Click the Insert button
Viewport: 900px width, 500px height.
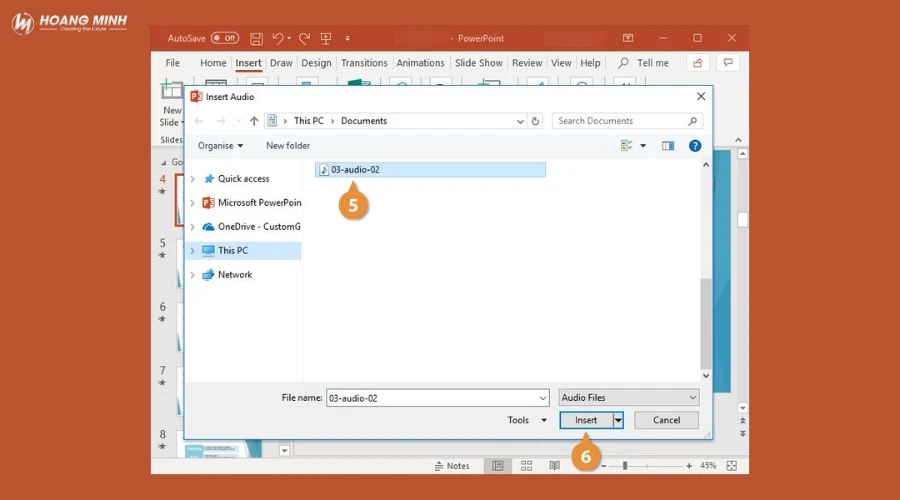click(586, 420)
